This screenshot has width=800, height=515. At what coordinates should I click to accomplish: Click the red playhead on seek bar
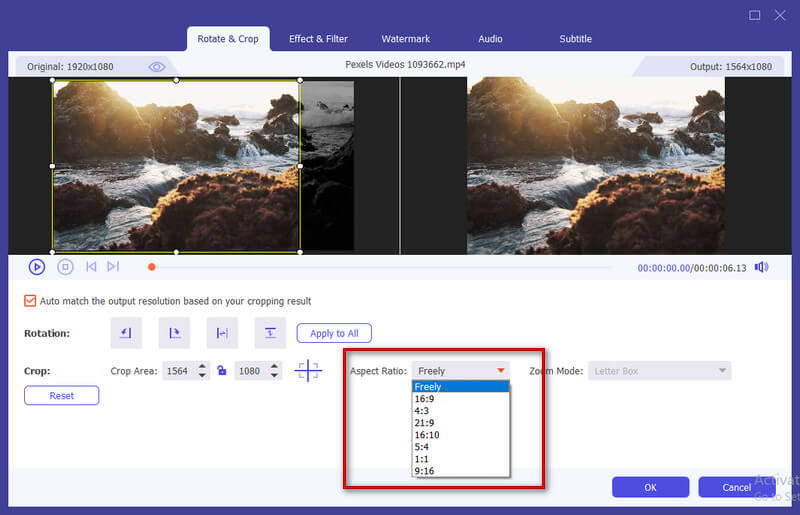coord(152,267)
